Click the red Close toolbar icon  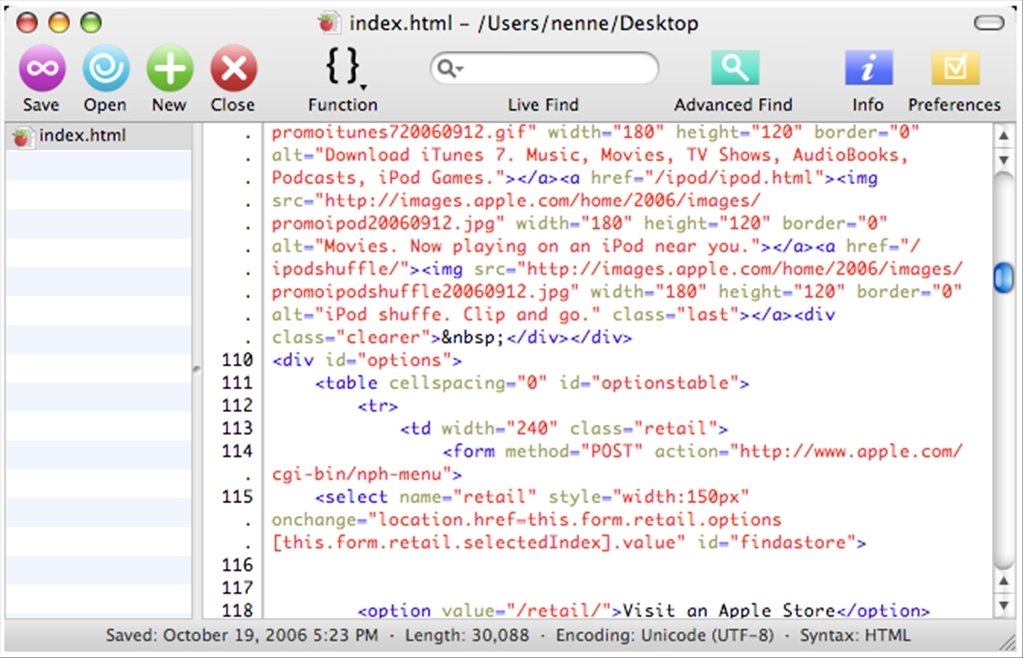(233, 68)
